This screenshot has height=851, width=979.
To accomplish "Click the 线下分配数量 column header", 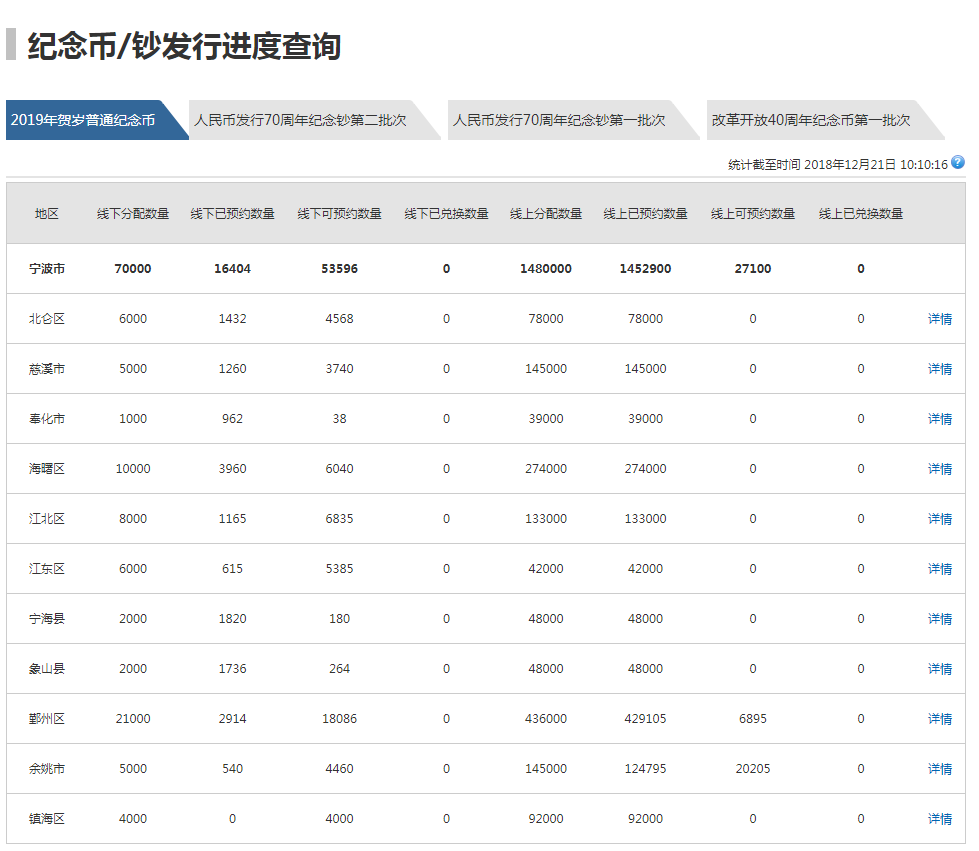I will pyautogui.click(x=133, y=214).
